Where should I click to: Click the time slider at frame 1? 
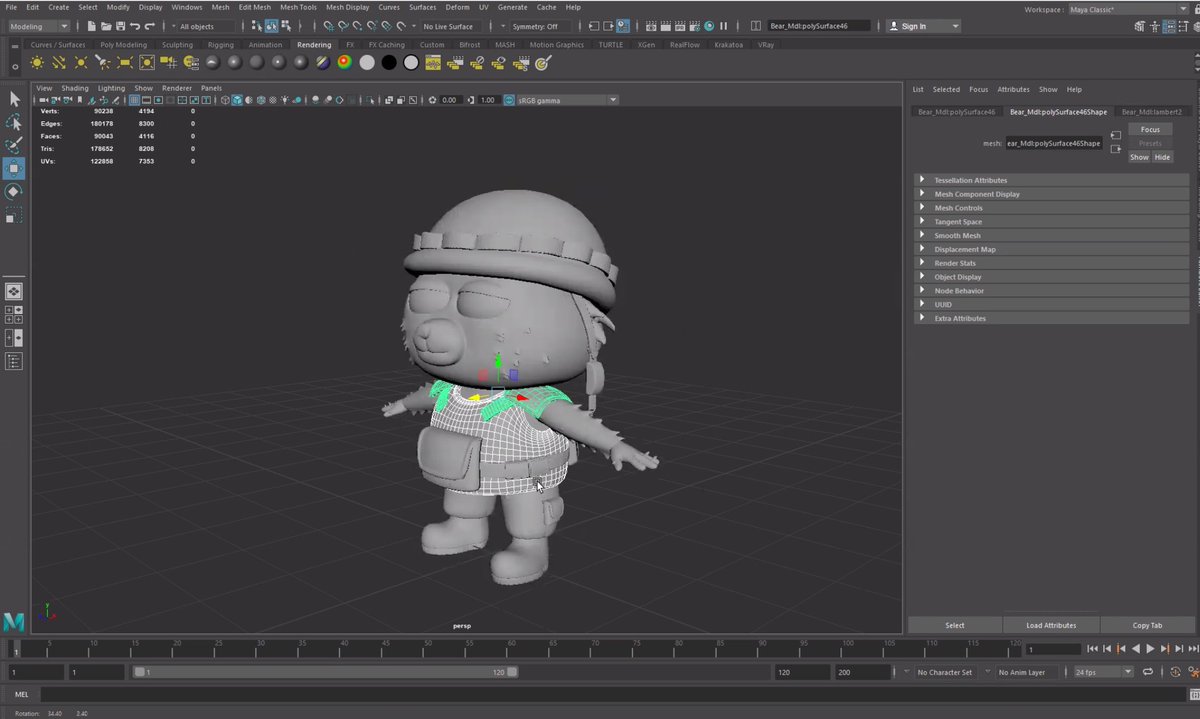coord(15,650)
